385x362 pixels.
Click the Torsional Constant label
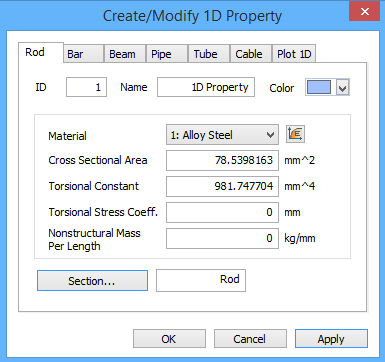[94, 186]
